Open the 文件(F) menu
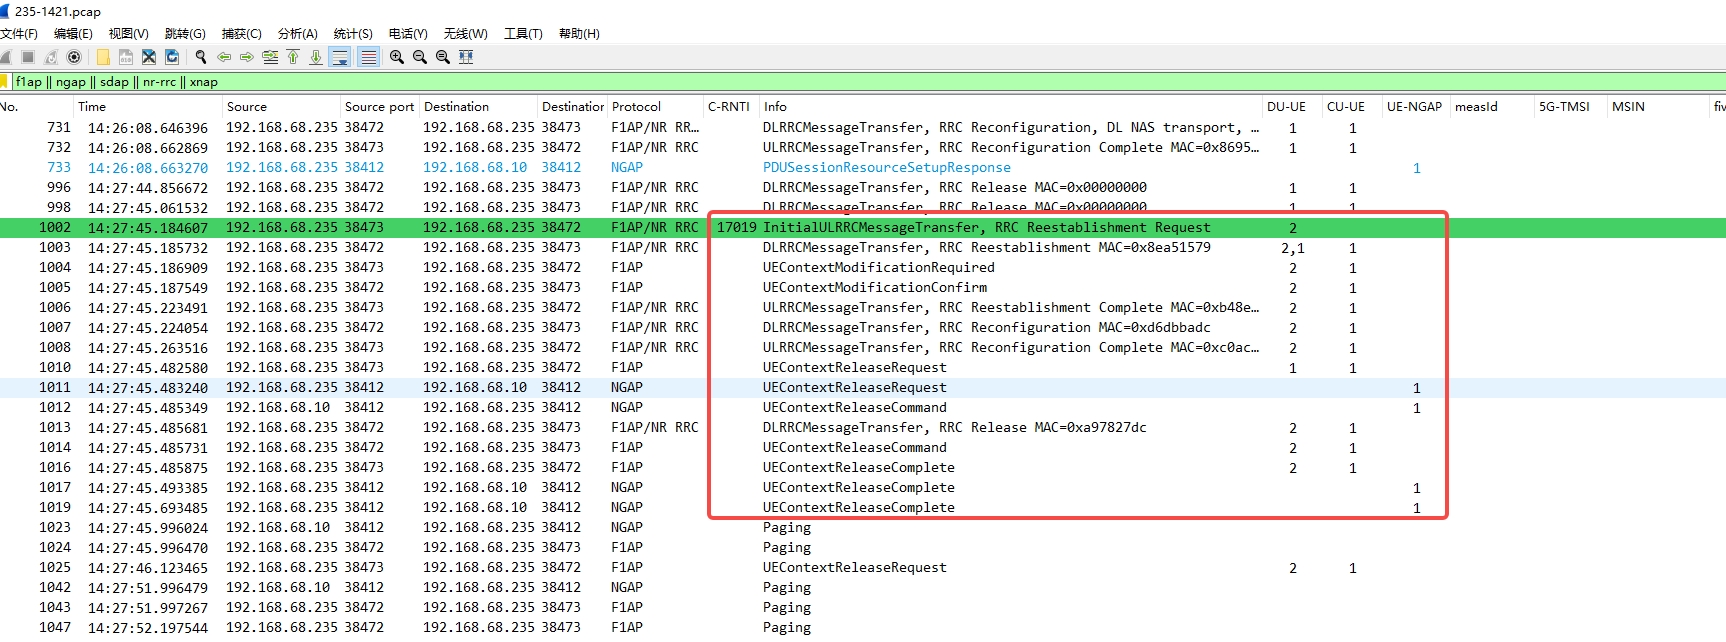1726x642 pixels. [x=19, y=33]
